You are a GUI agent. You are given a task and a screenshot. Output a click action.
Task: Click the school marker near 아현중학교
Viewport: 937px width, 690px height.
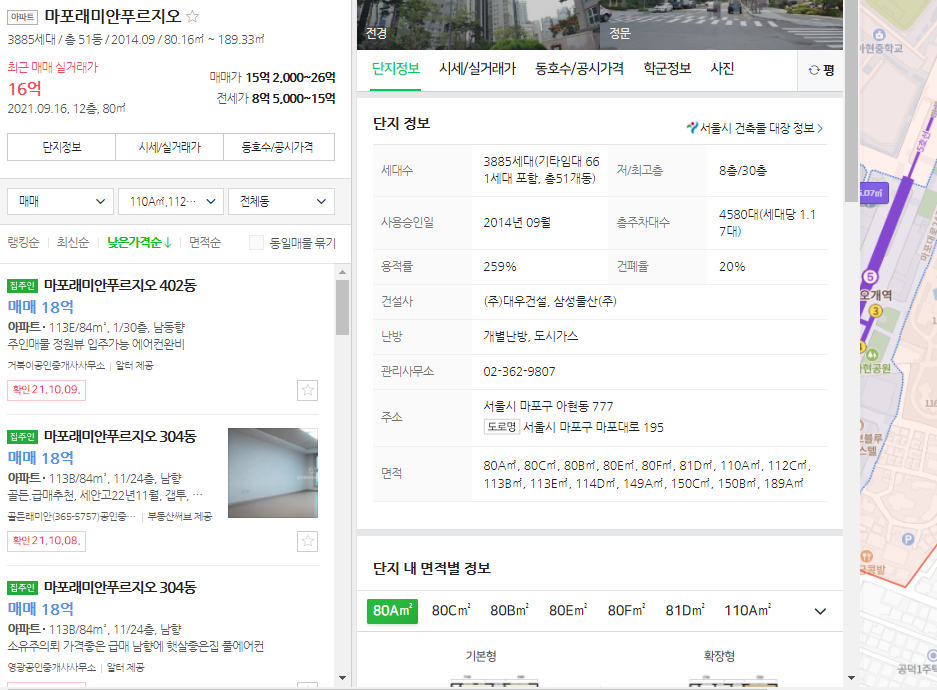[879, 35]
